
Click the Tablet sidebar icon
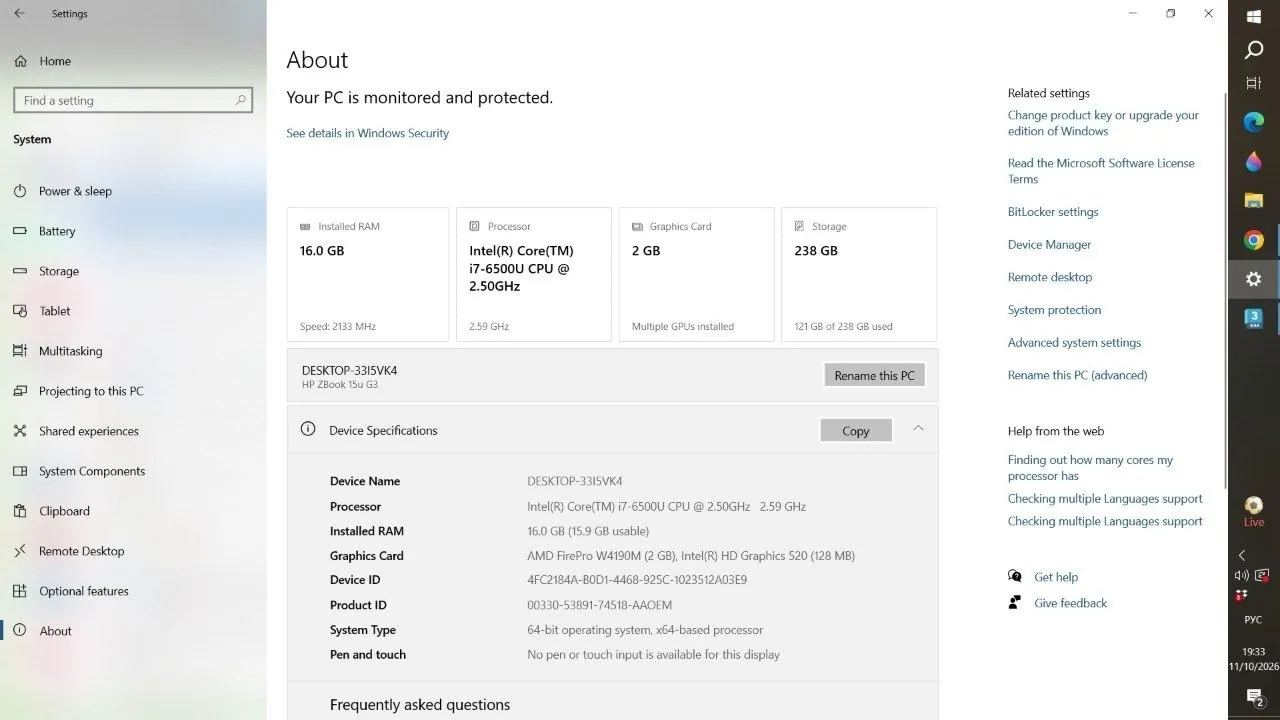20,311
